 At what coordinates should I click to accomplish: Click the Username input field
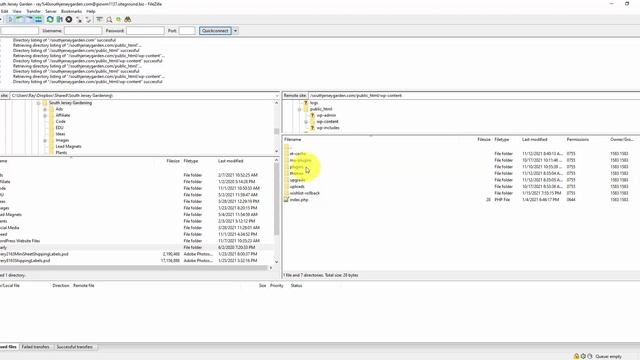click(x=83, y=31)
